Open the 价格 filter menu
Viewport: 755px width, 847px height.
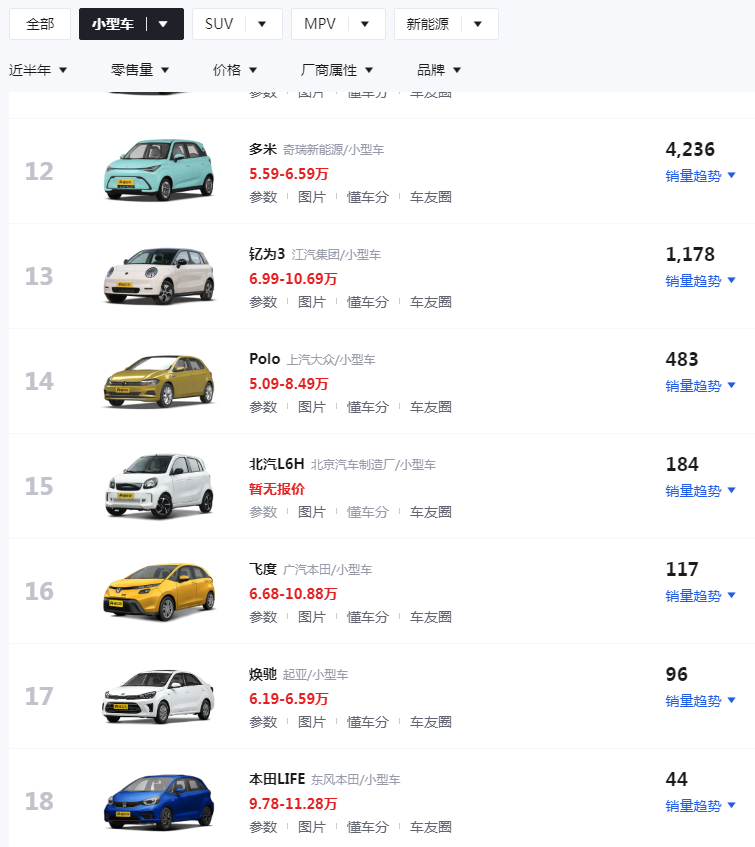(x=235, y=70)
